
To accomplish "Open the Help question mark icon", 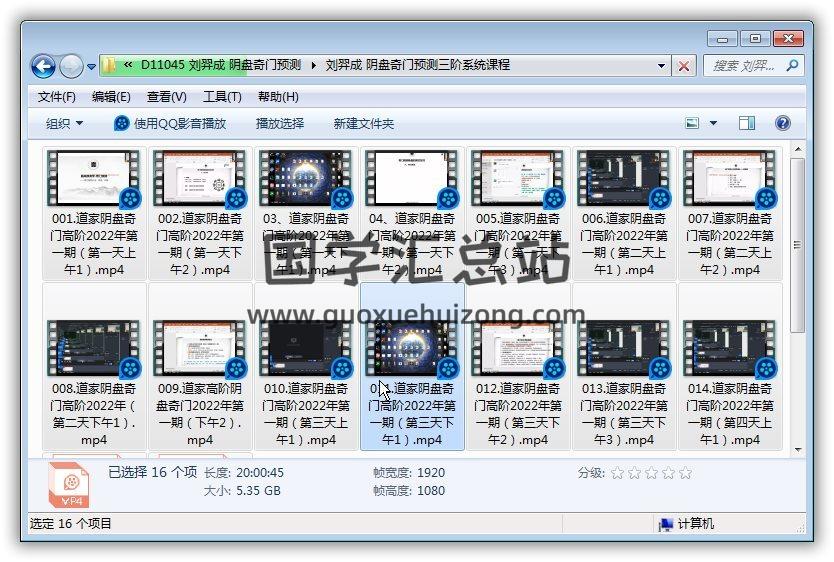I will tap(783, 123).
